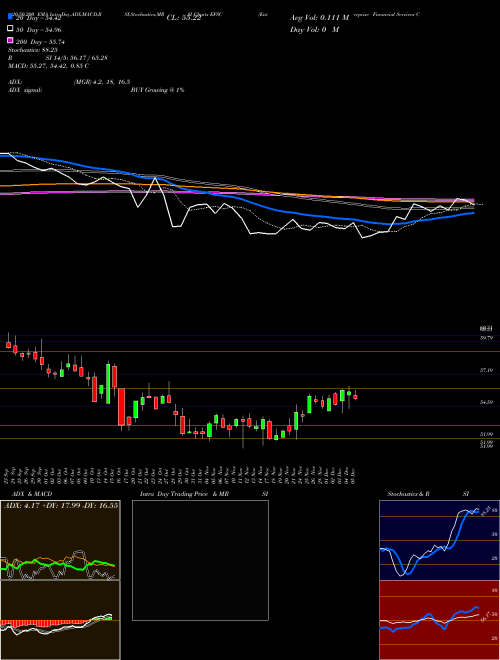The width and height of the screenshot is (500, 660).
Task: Select the '(MGR) 4.2, 18, 16.5' ADX values
Action: tap(102, 82)
